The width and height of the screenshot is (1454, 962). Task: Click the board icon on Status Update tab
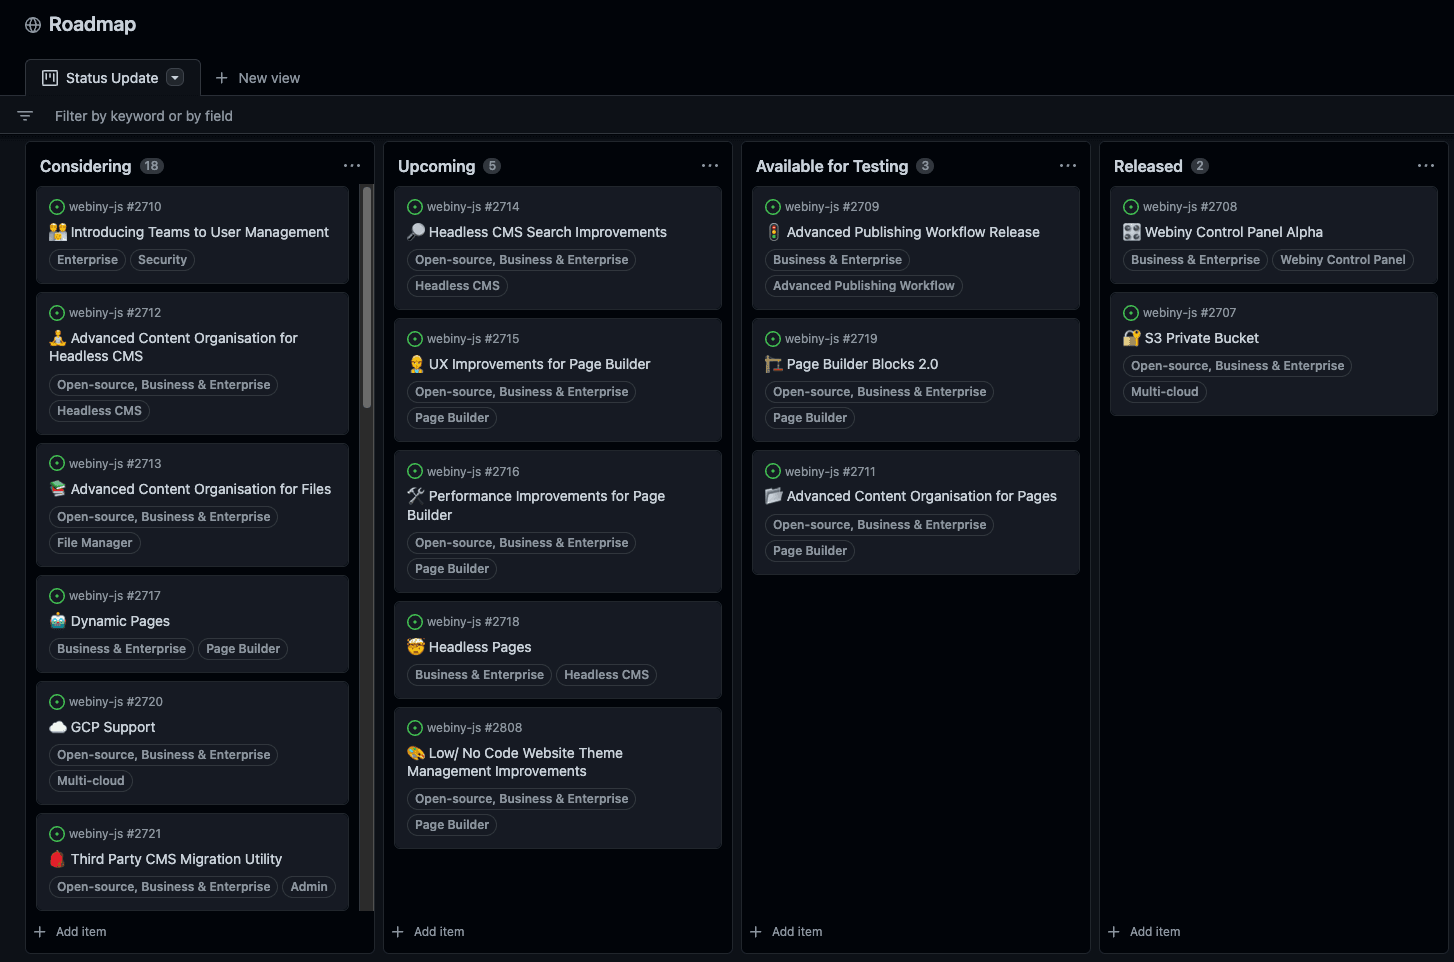[x=50, y=78]
